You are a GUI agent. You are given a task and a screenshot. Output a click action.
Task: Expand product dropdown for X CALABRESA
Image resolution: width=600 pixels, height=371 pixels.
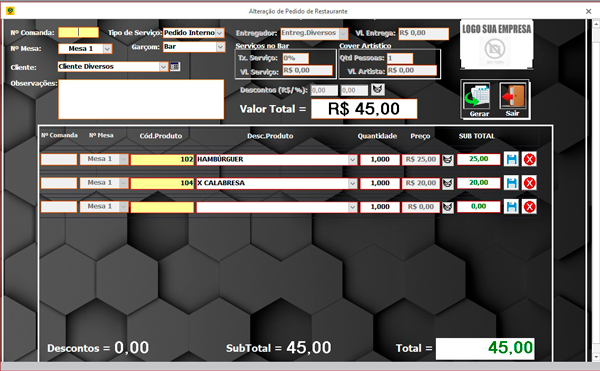(352, 184)
